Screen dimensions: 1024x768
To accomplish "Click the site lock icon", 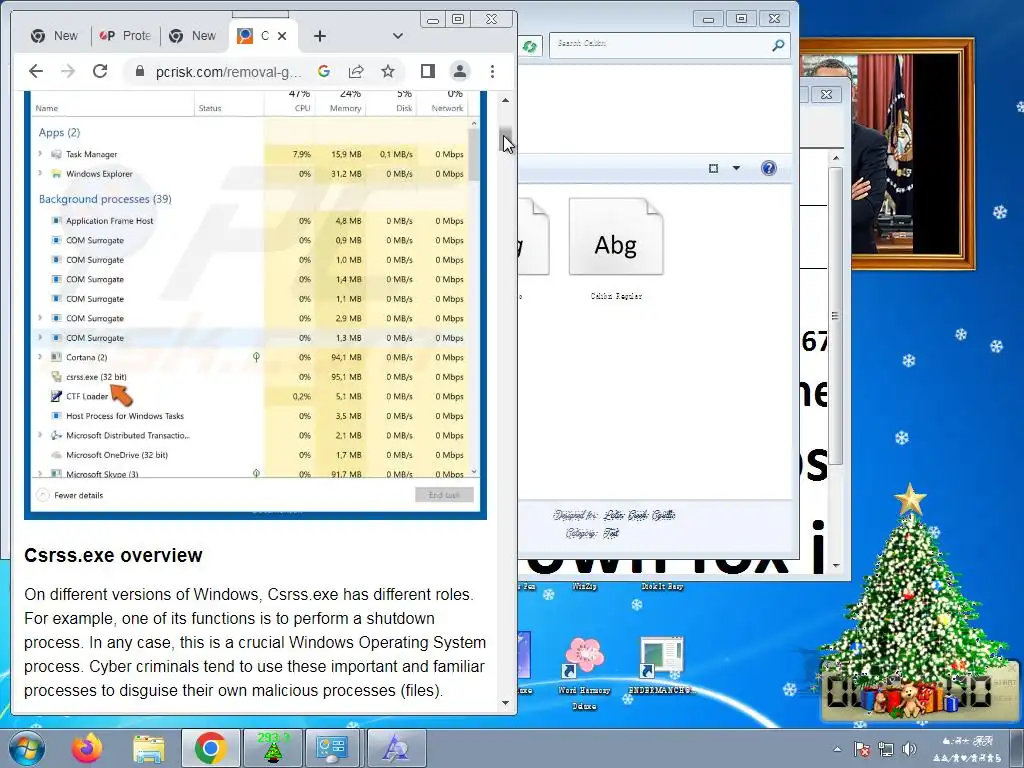I will pos(139,71).
